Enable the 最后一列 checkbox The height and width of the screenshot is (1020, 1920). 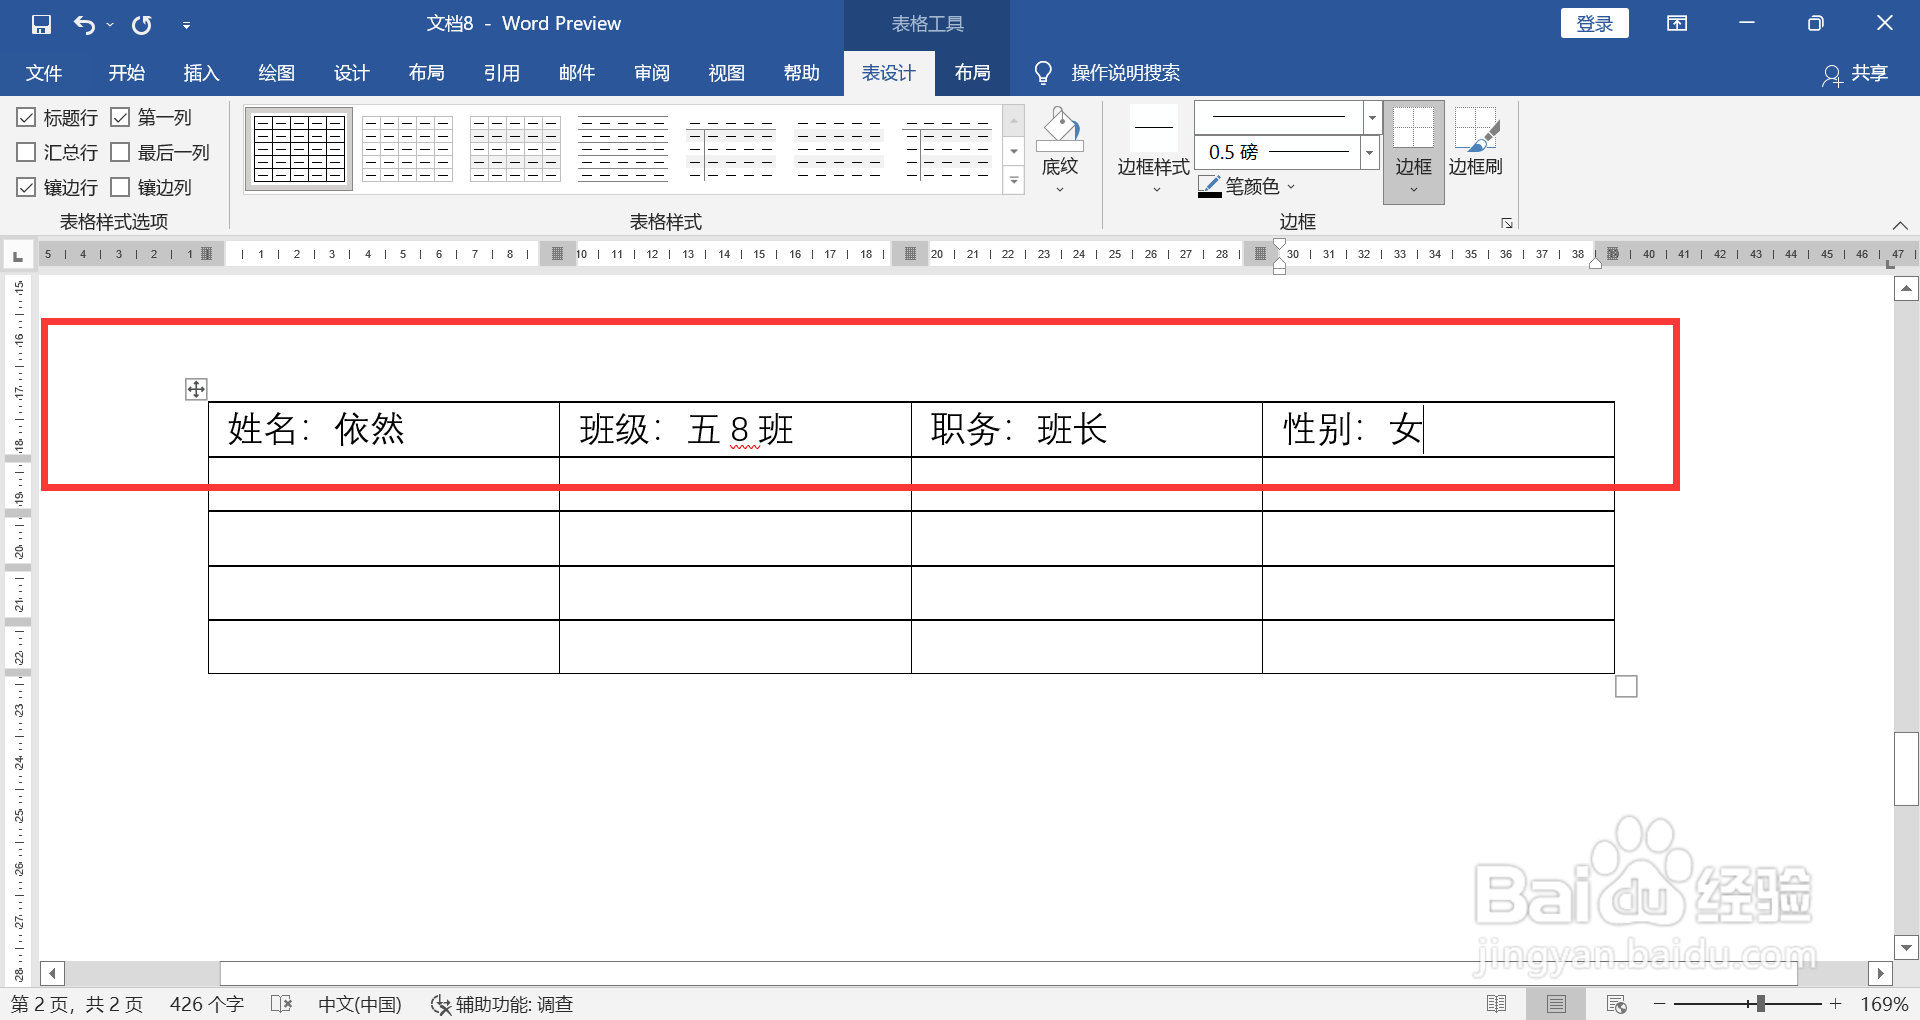120,152
